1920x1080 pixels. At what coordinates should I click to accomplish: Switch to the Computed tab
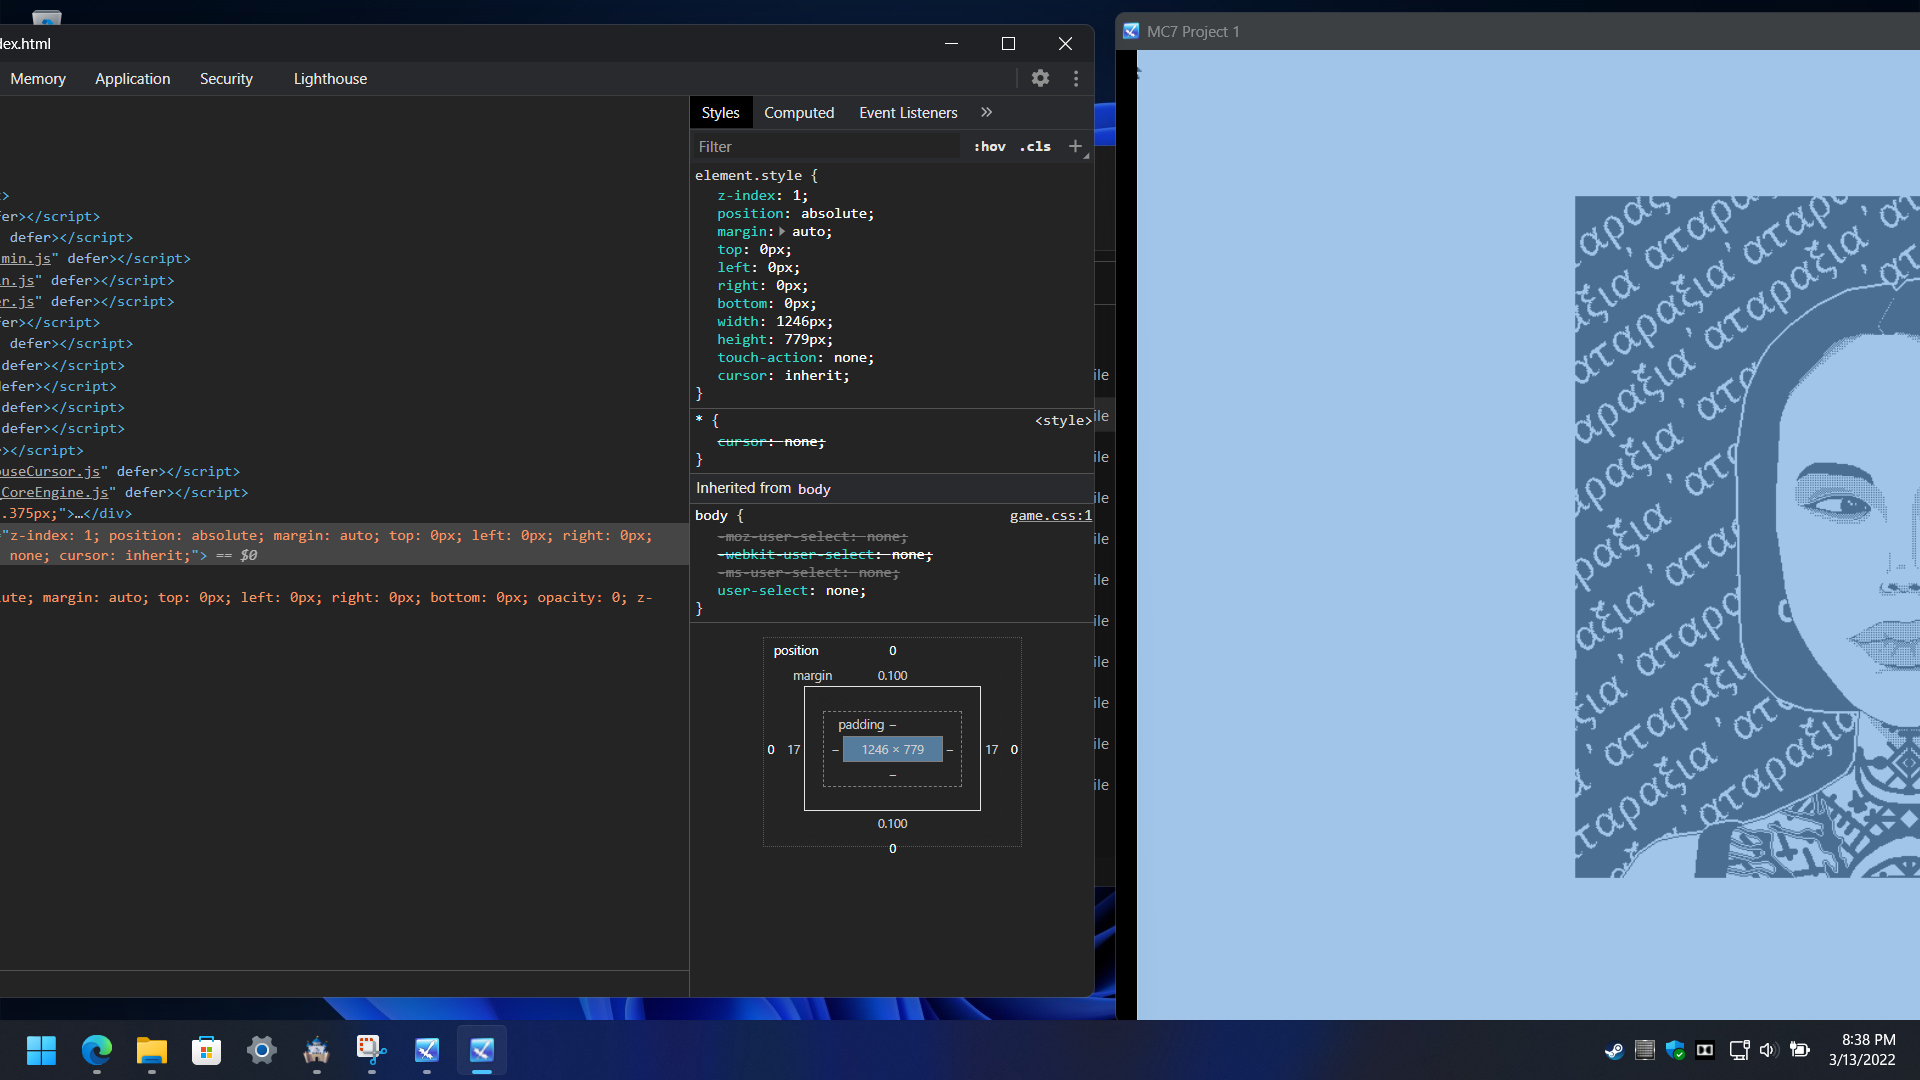[799, 112]
